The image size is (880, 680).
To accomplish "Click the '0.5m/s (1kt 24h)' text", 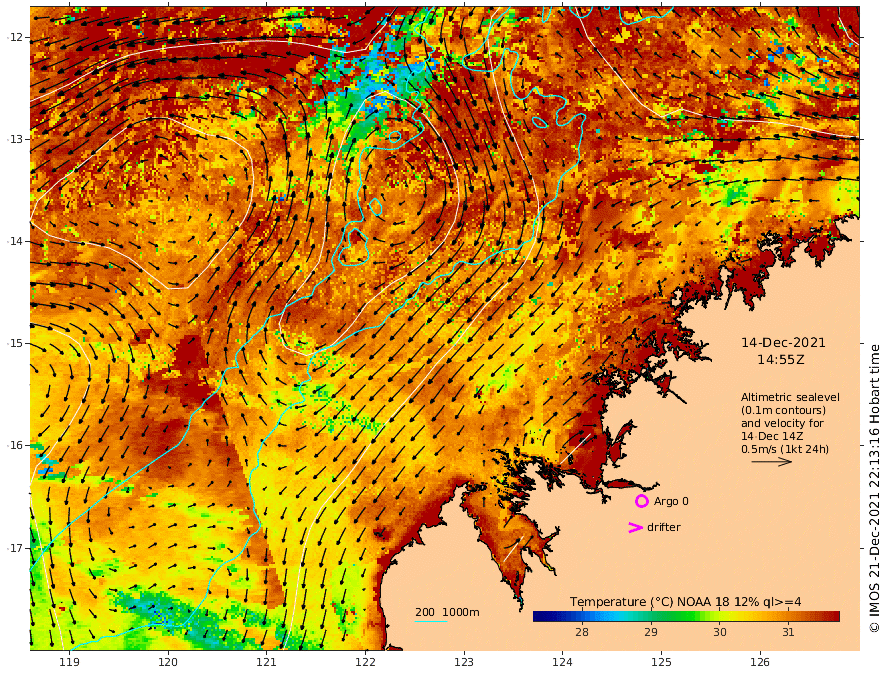I will click(x=785, y=449).
